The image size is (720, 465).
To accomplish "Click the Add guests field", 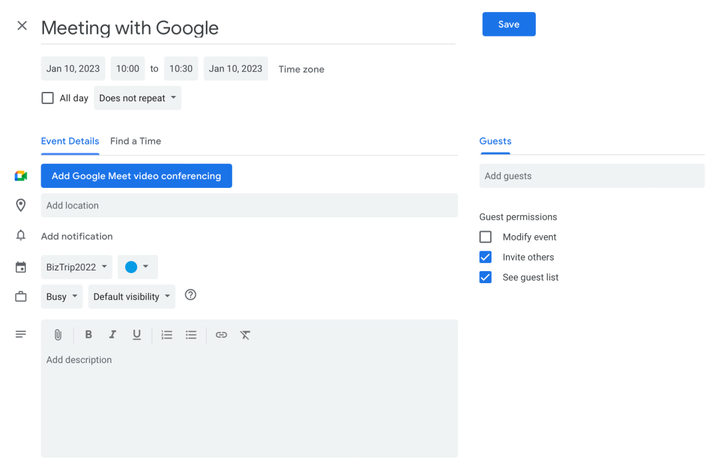I will 592,176.
